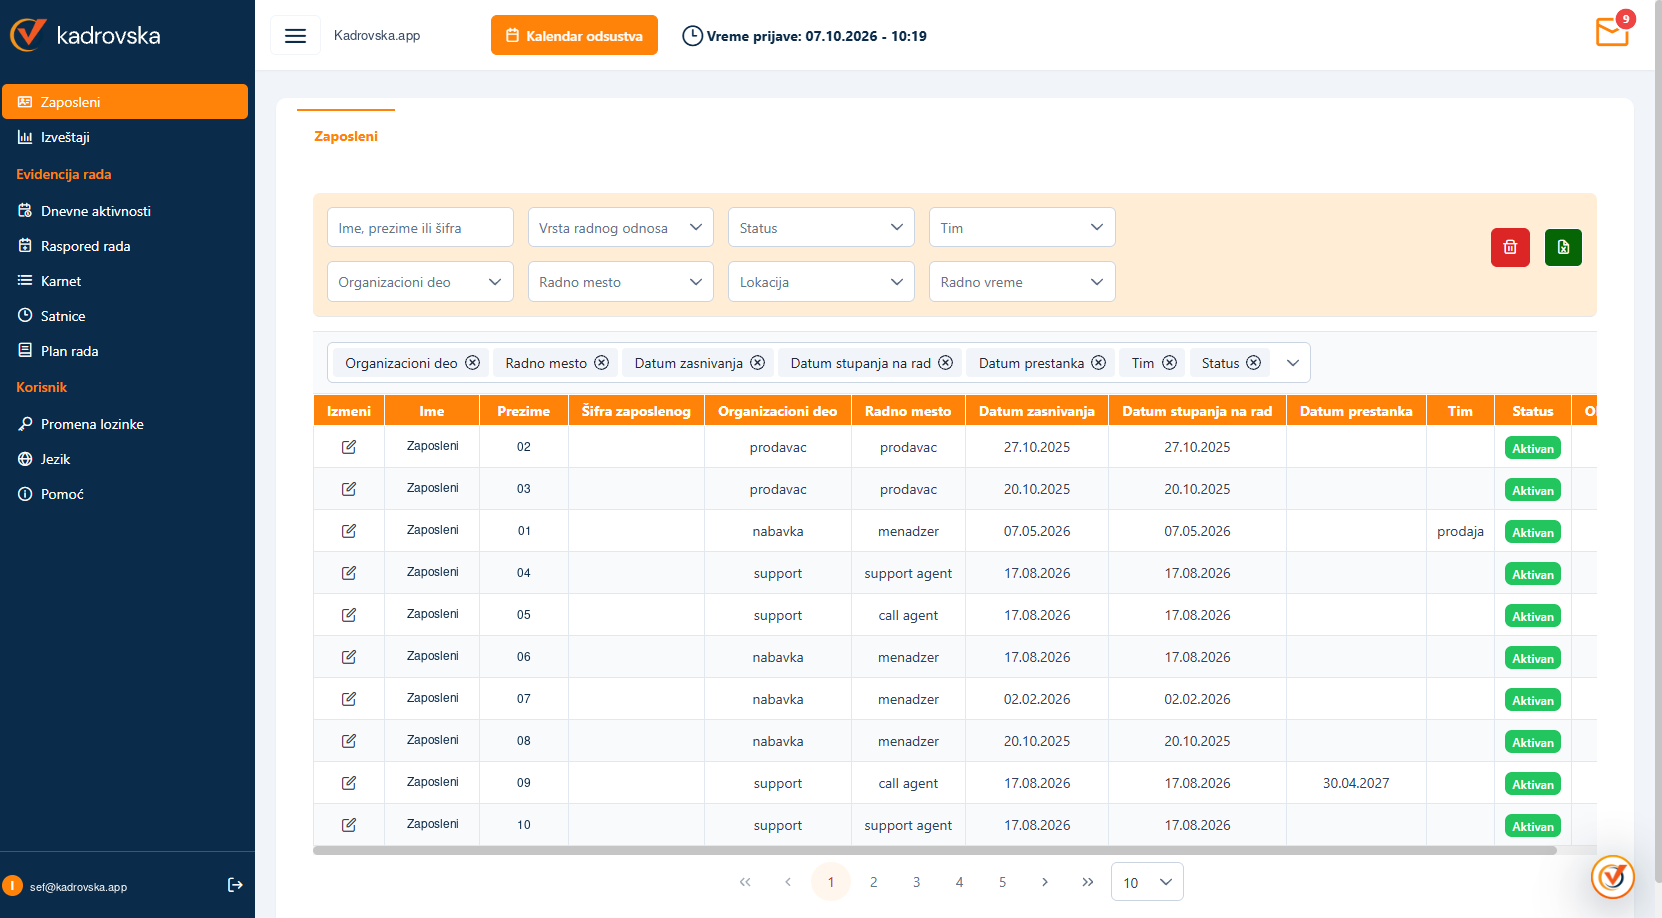
Task: Remove the Organizacioni deo column chip
Action: (472, 363)
